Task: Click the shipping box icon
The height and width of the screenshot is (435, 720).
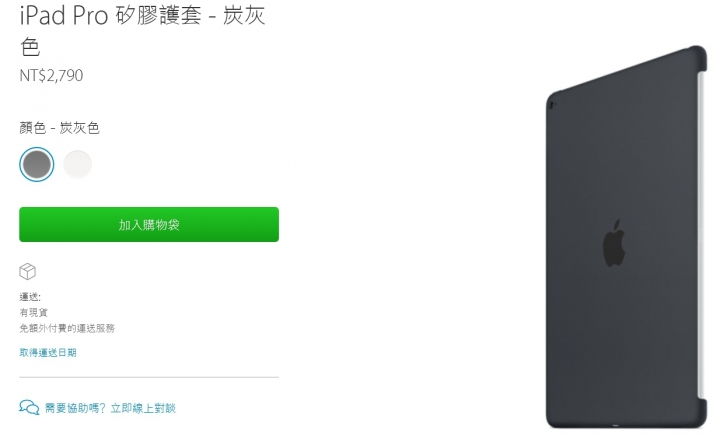Action: click(28, 271)
